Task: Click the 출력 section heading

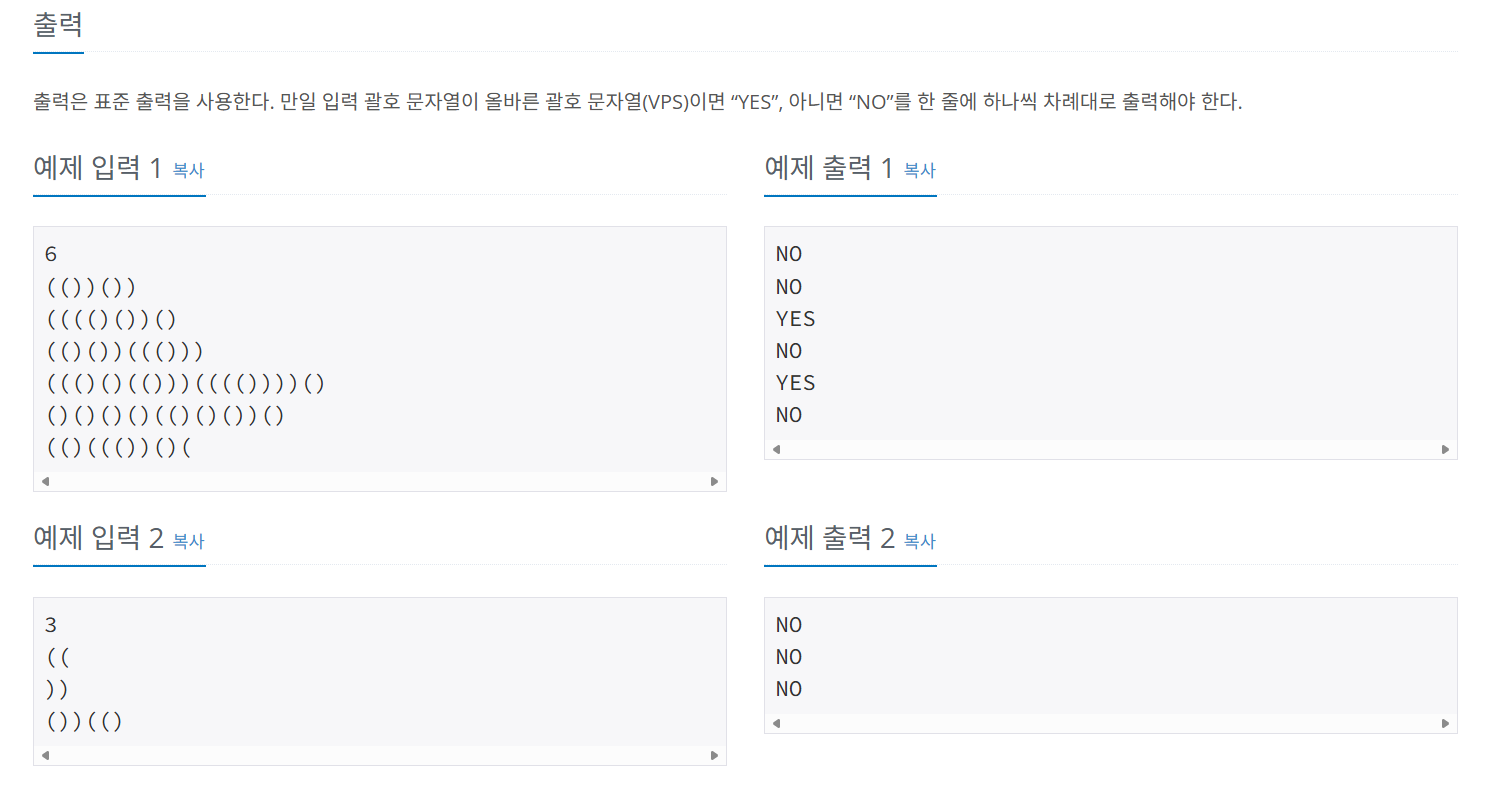Action: [x=58, y=23]
